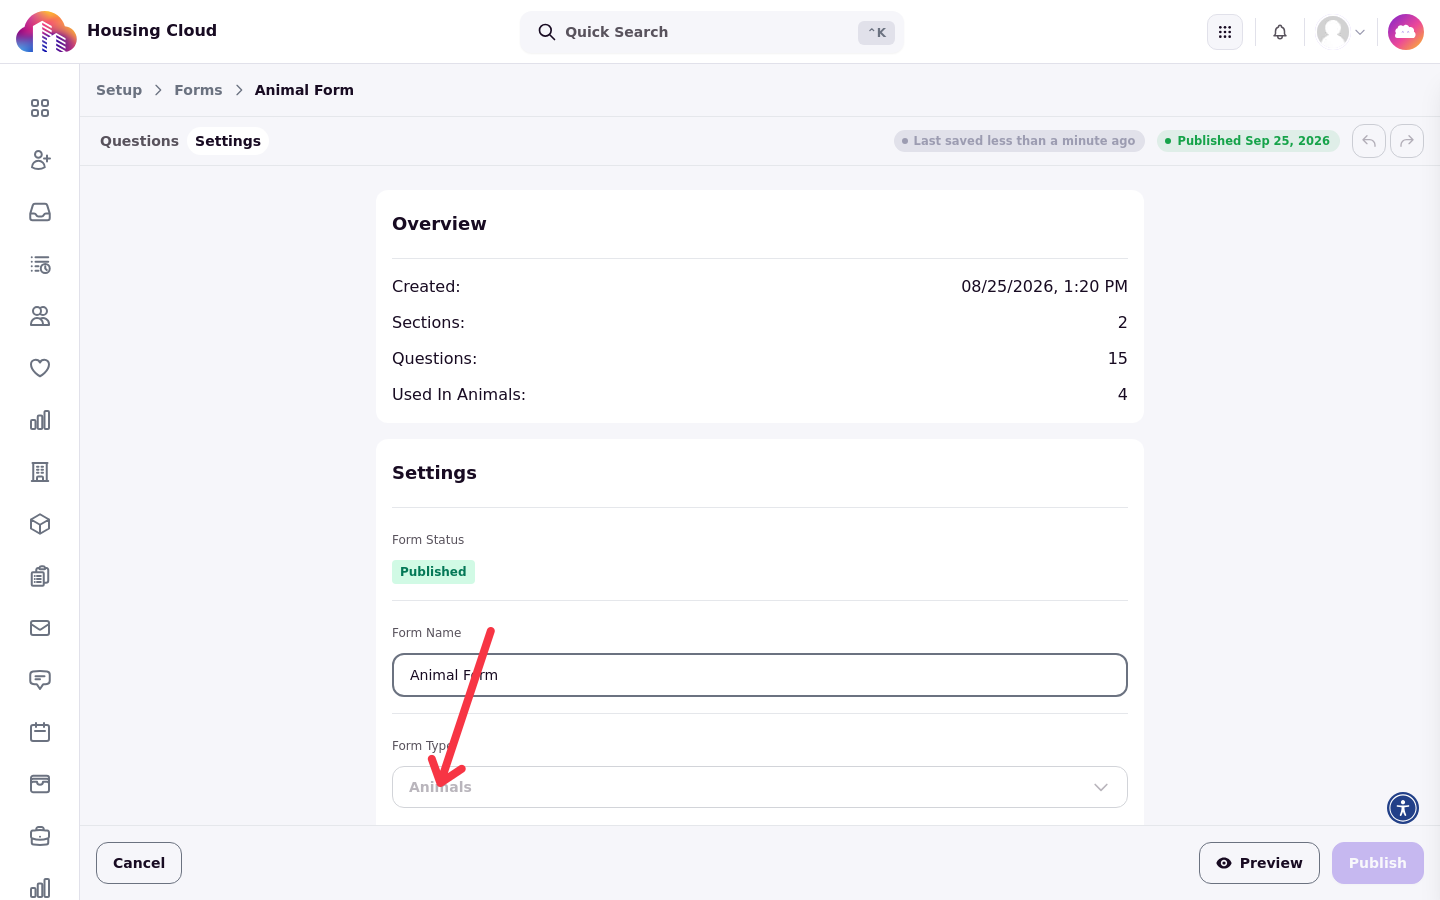The image size is (1440, 900).
Task: Click the Form Name text field
Action: coord(760,675)
